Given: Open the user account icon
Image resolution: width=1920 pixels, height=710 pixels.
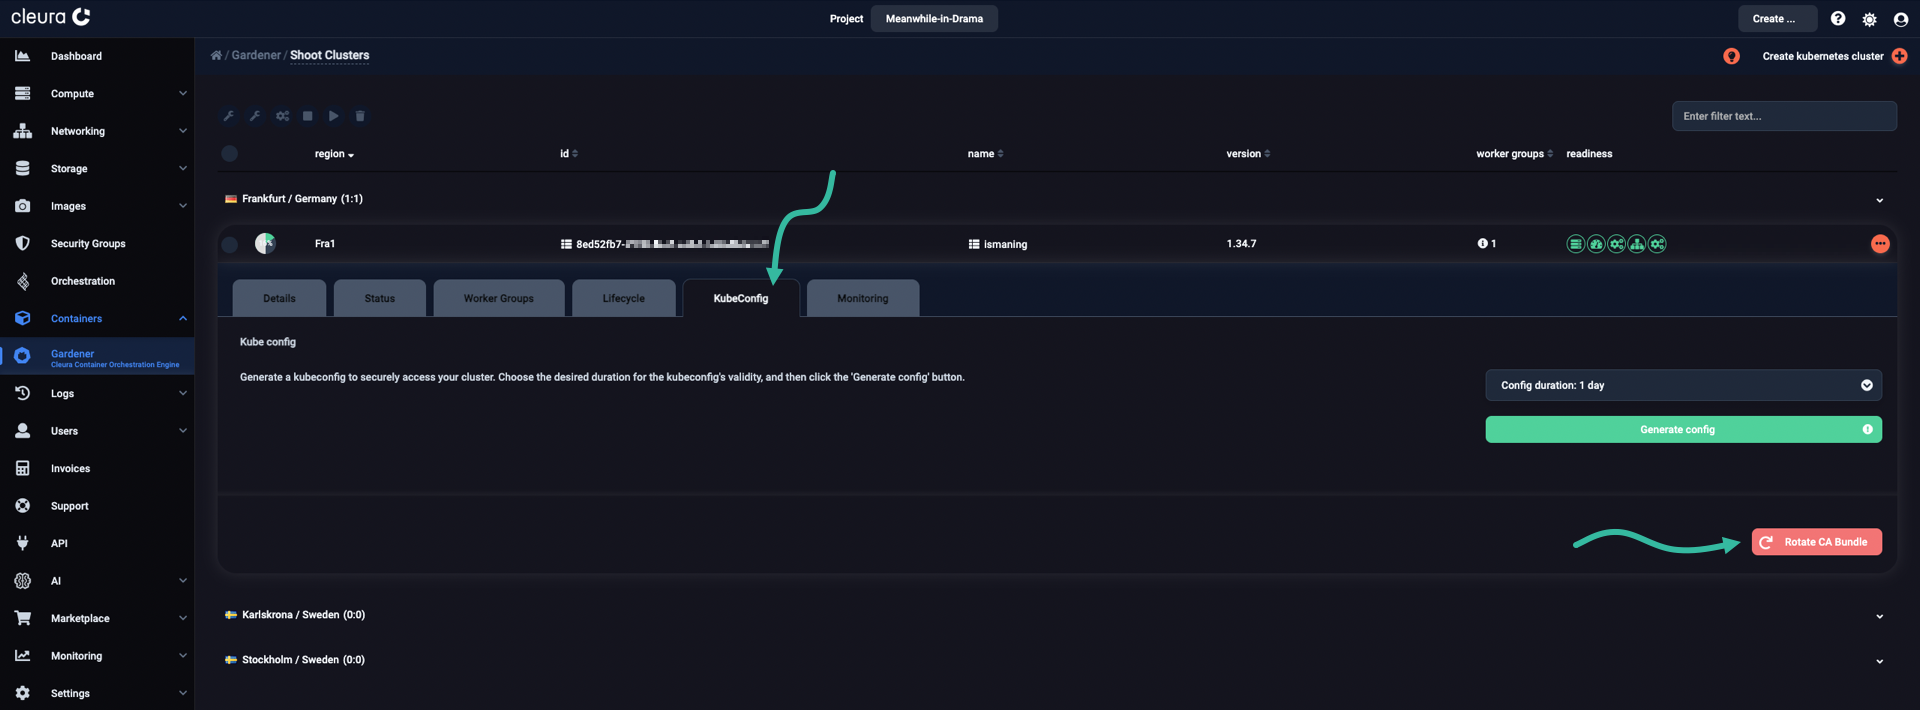Looking at the screenshot, I should 1901,19.
